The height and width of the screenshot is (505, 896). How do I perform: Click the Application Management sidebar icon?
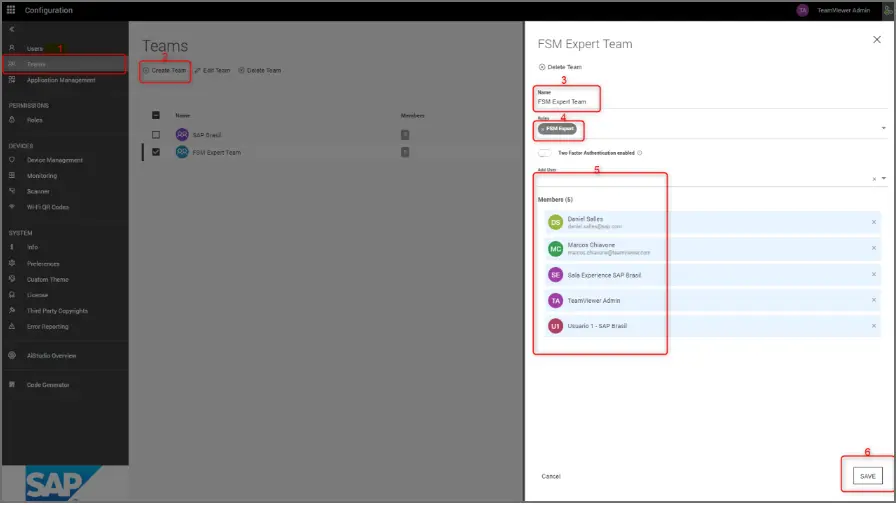tap(11, 80)
